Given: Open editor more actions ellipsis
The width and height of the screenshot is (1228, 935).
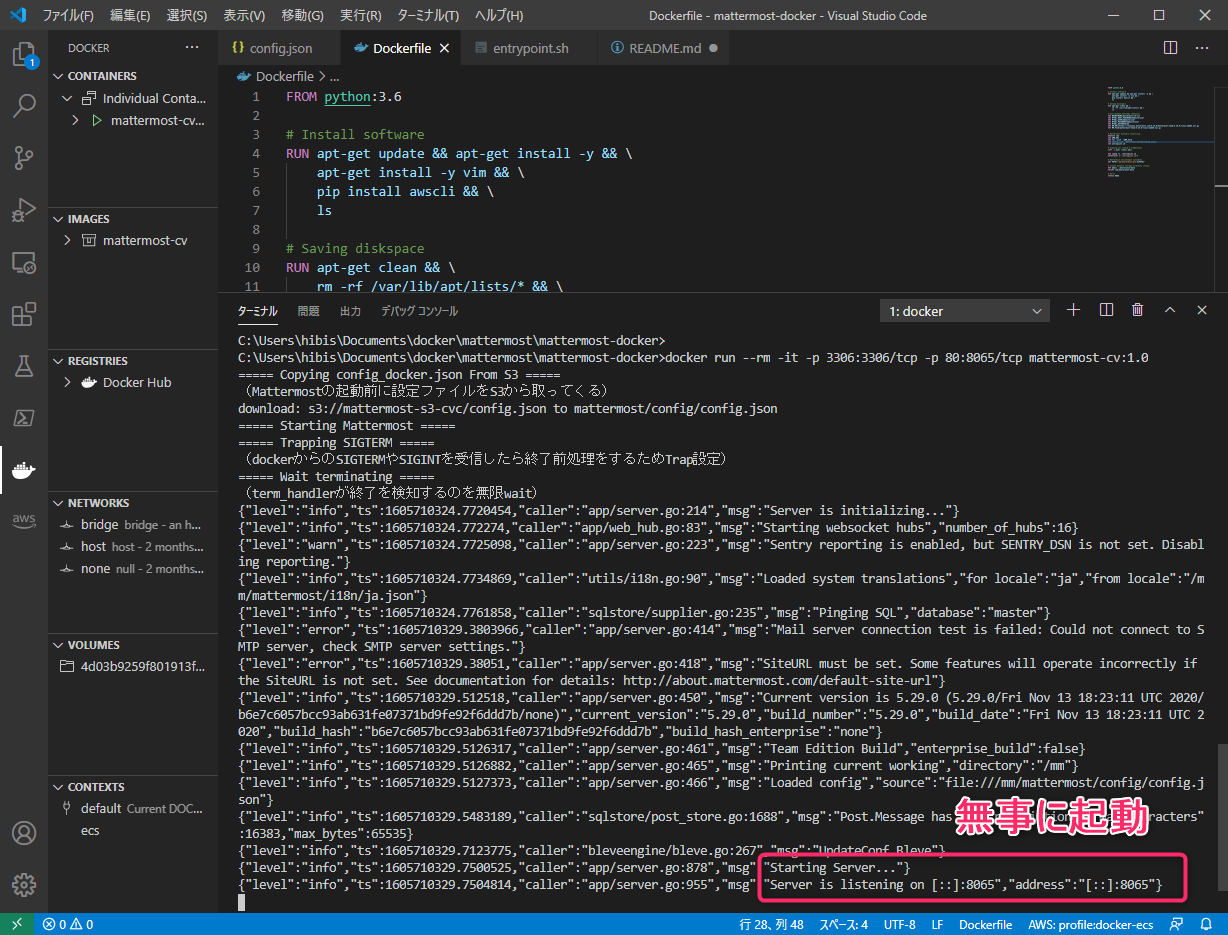Looking at the screenshot, I should point(1203,48).
